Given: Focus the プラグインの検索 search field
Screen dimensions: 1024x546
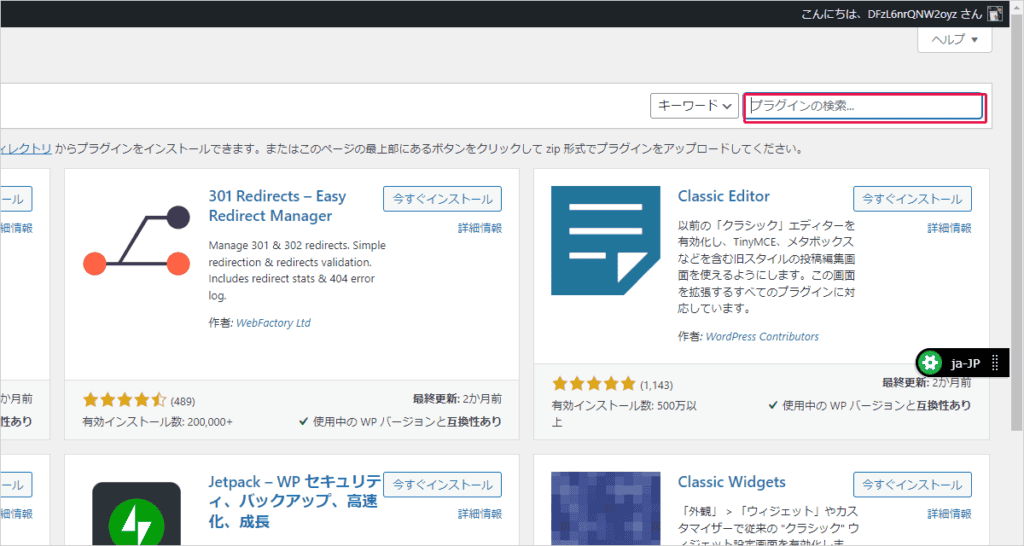Looking at the screenshot, I should [x=865, y=106].
